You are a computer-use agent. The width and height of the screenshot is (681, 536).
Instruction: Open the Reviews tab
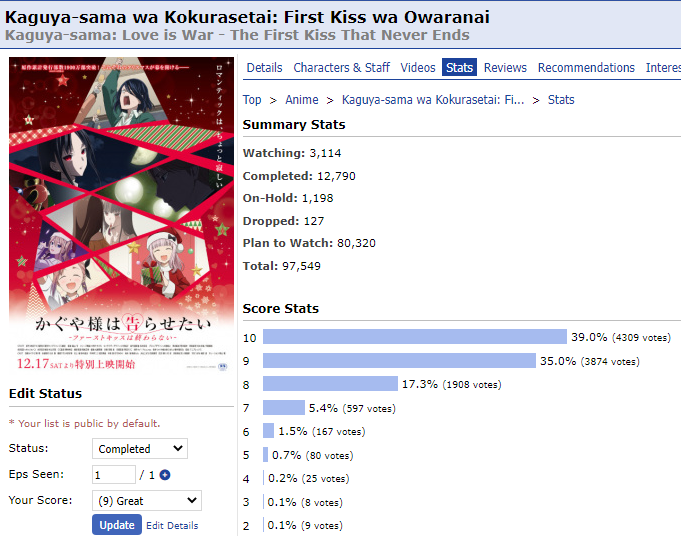505,68
